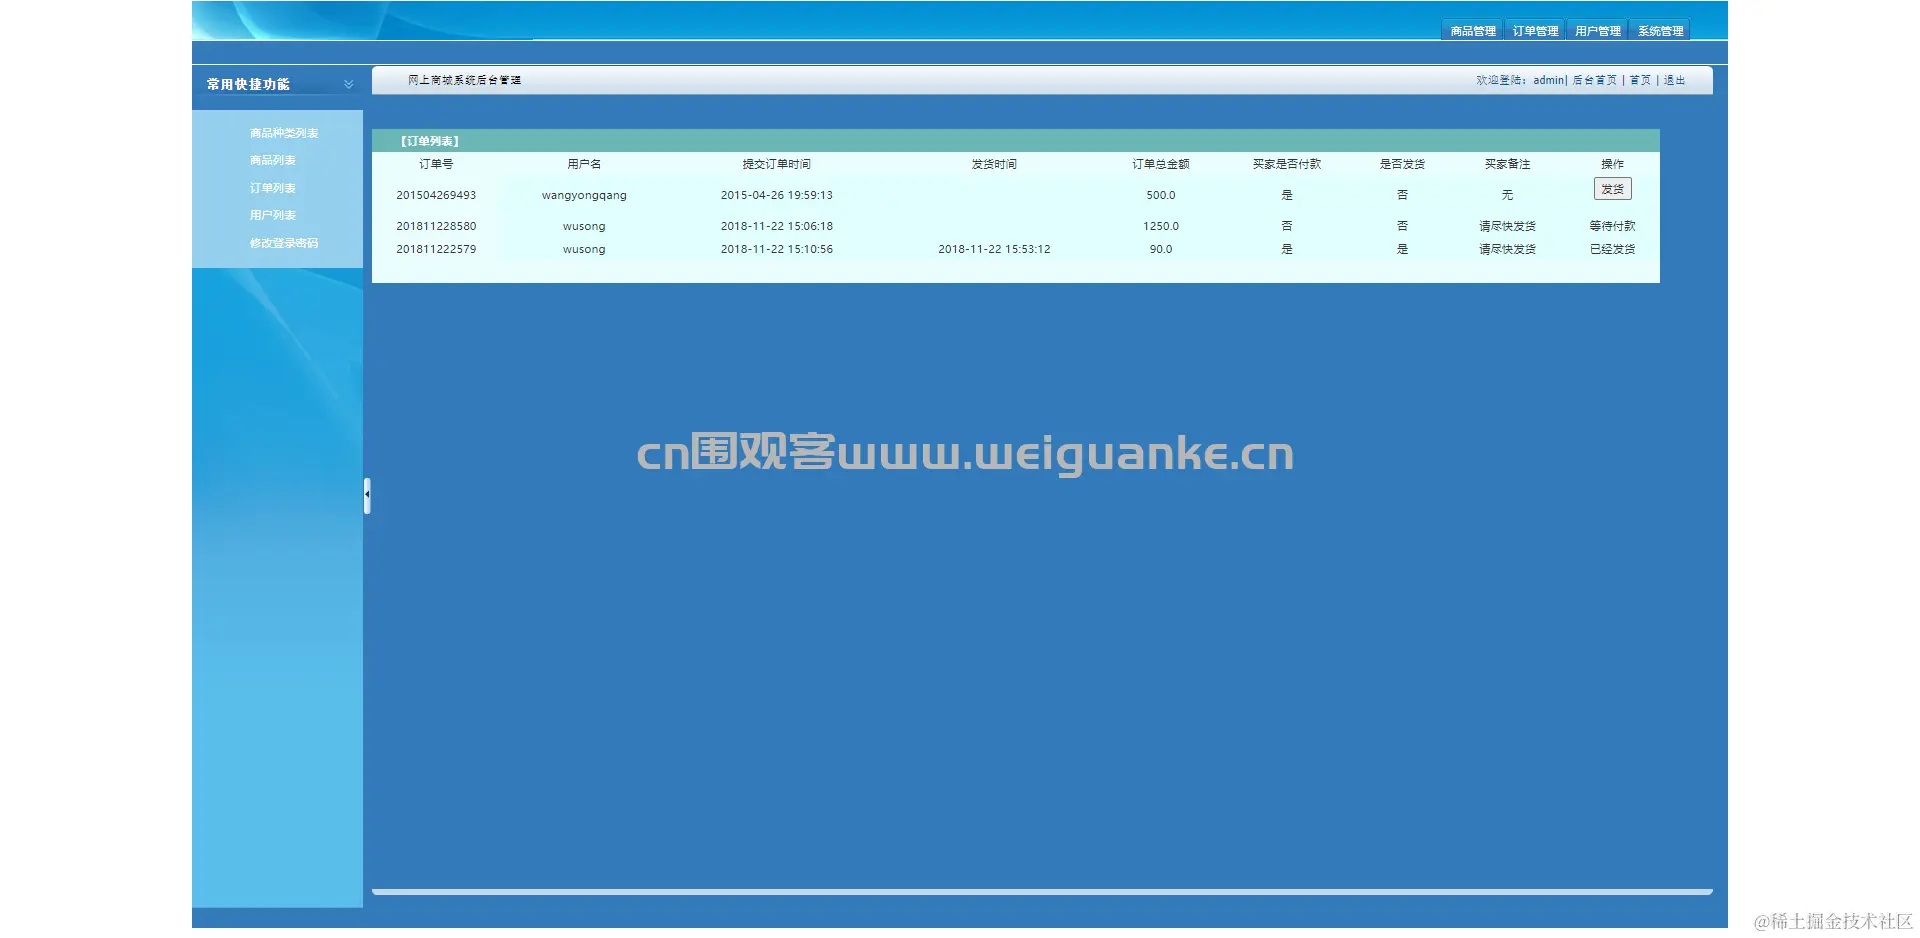Image resolution: width=1920 pixels, height=938 pixels.
Task: Click the 买家是否付款 column header
Action: pyautogui.click(x=1287, y=164)
